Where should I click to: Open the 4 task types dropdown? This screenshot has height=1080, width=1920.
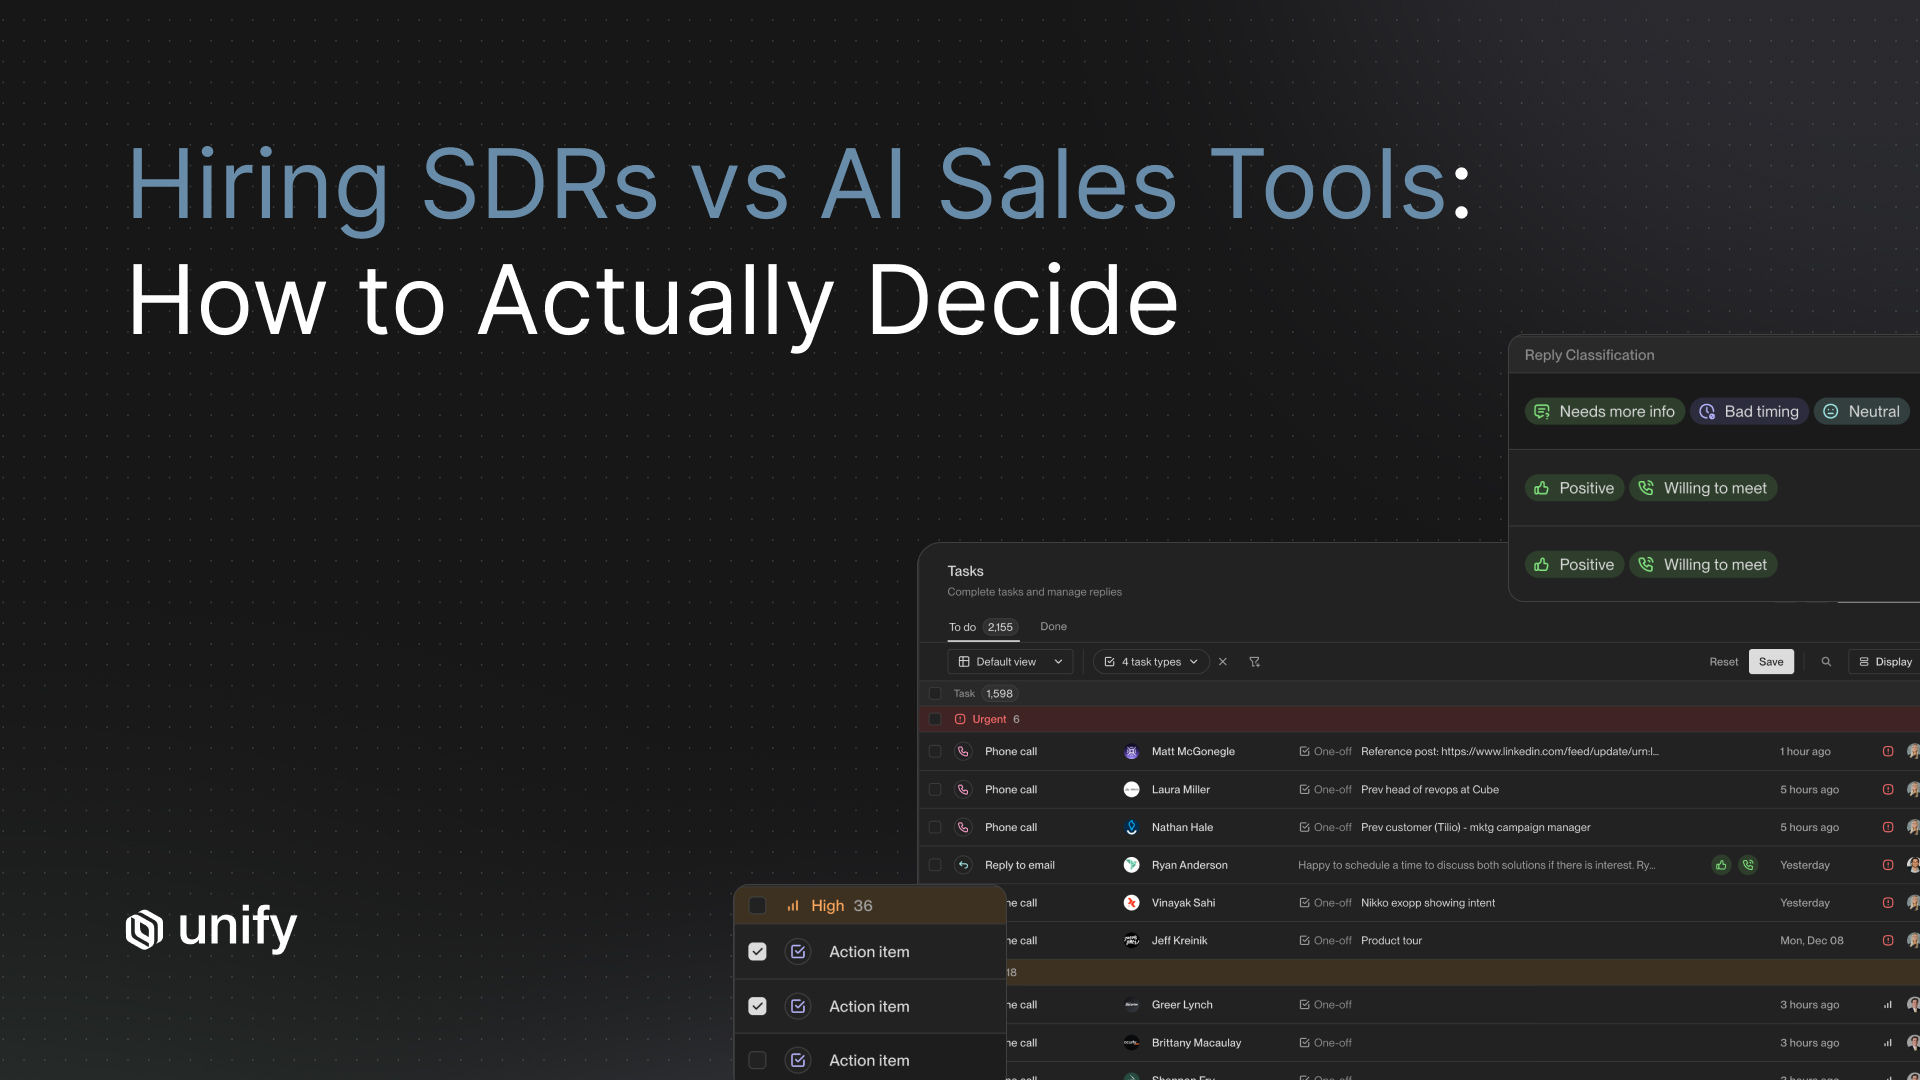tap(1151, 662)
